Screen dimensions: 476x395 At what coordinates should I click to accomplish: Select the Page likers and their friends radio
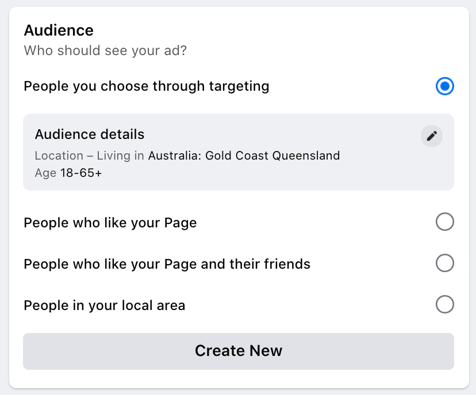(445, 263)
